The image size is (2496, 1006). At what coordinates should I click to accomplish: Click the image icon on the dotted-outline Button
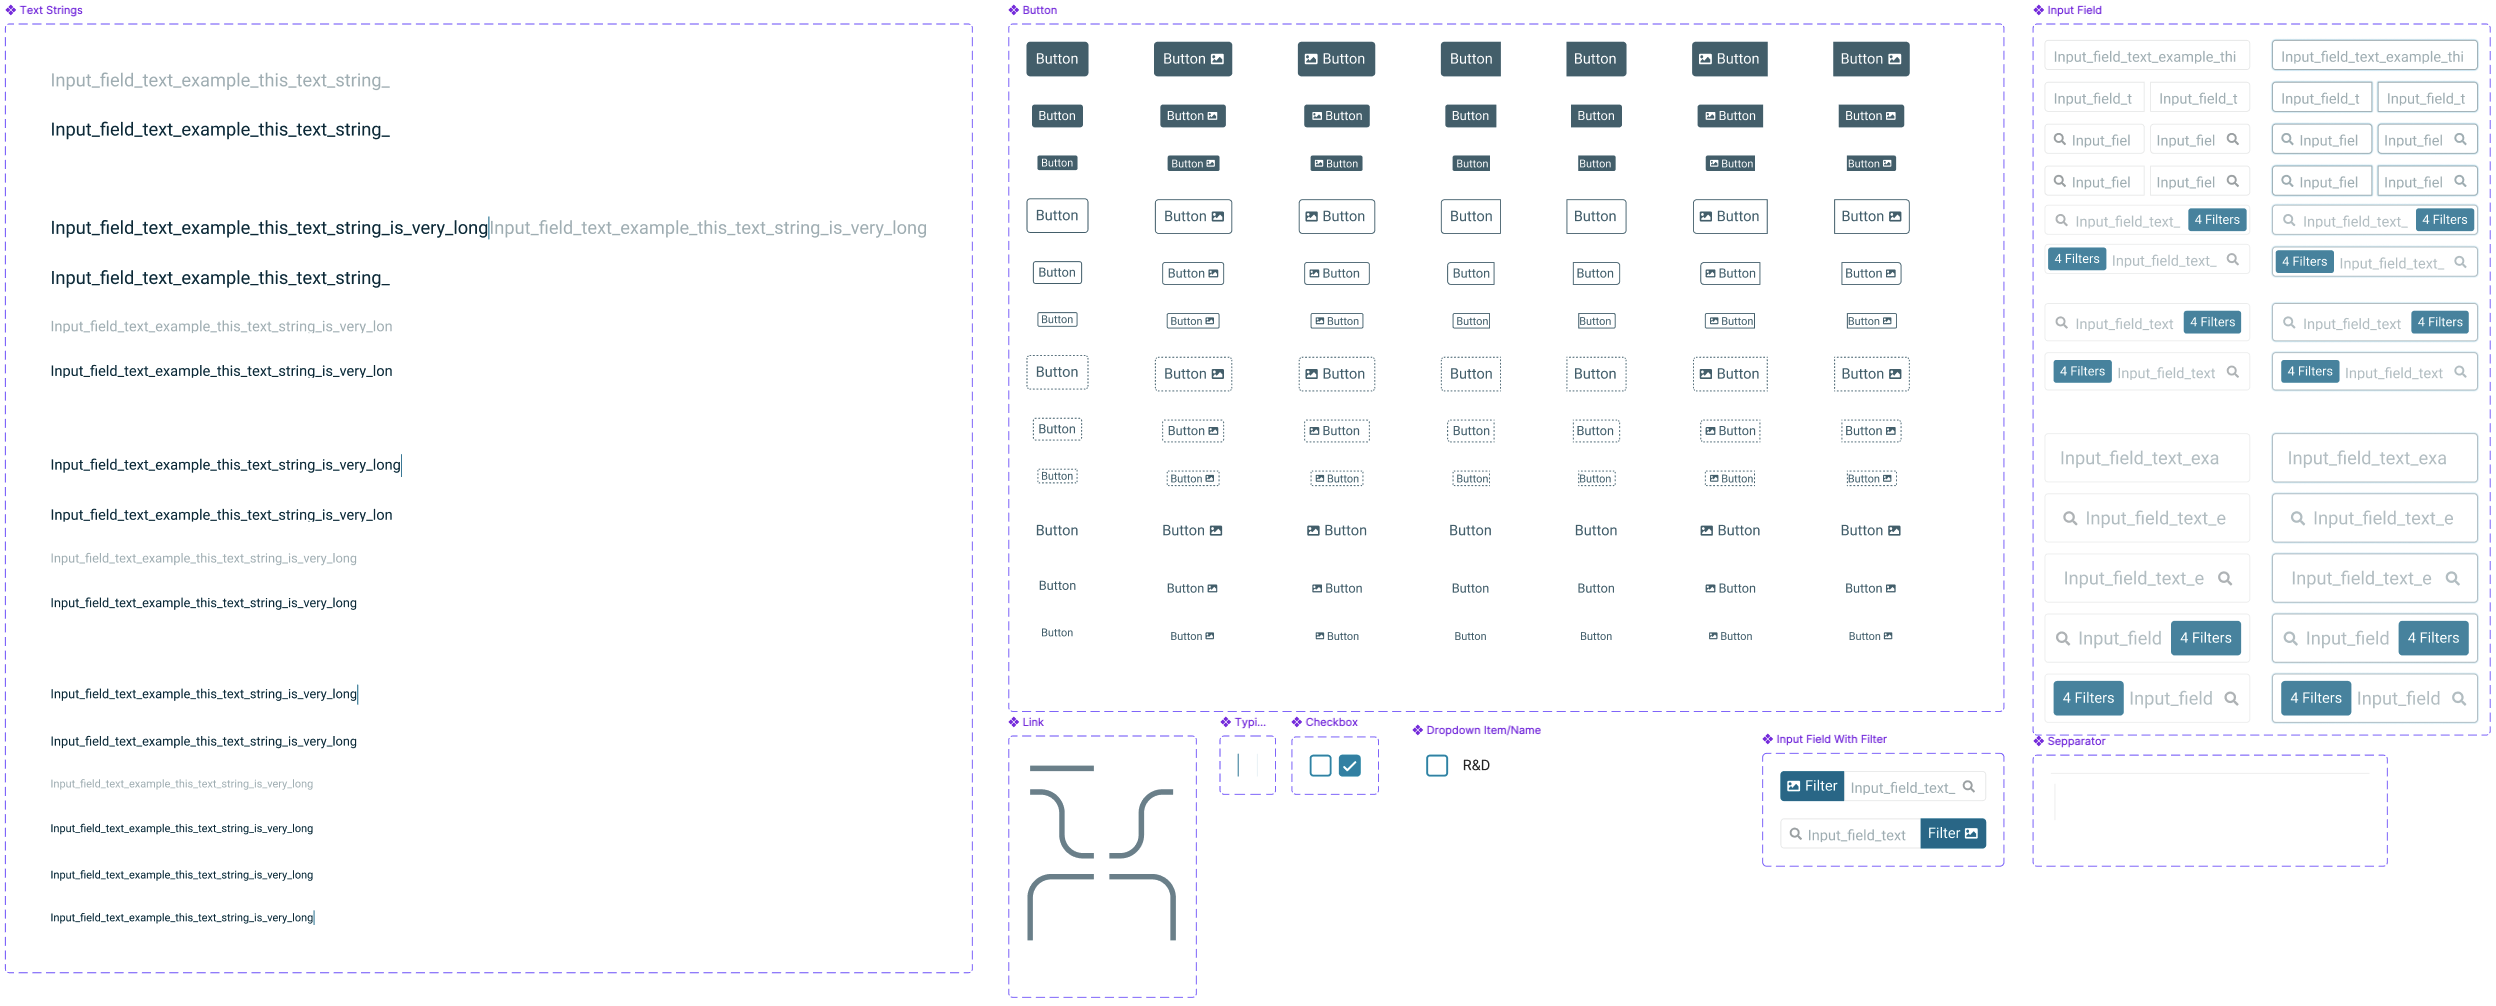[1217, 373]
